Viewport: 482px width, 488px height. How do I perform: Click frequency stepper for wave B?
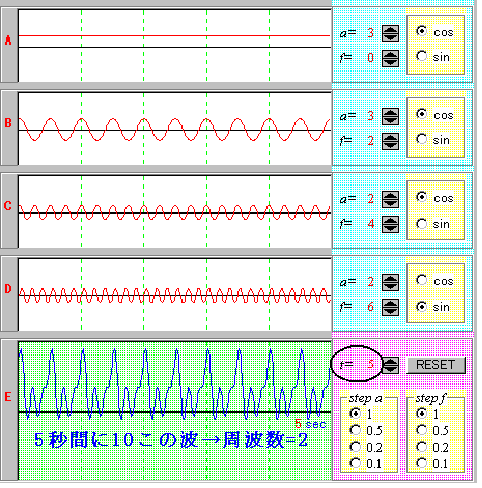[x=390, y=141]
